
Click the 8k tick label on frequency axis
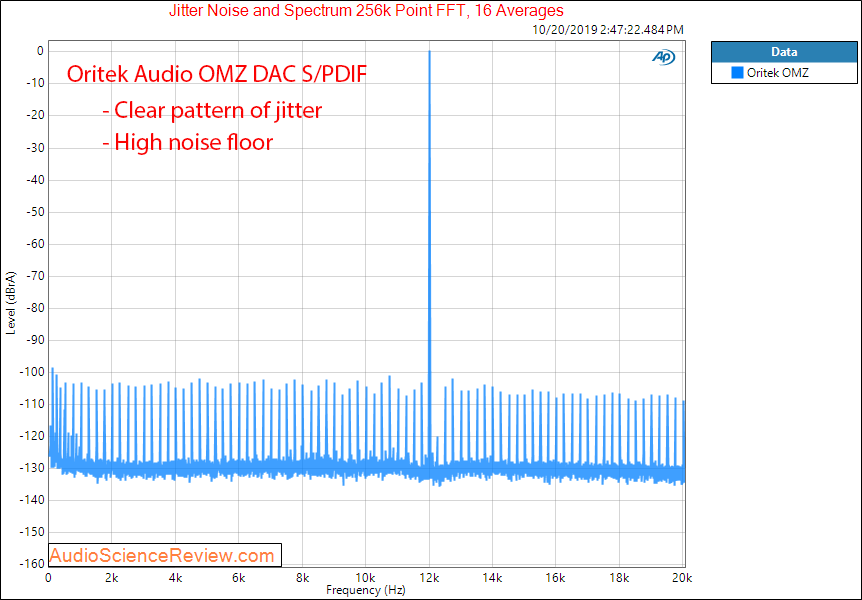pyautogui.click(x=302, y=578)
